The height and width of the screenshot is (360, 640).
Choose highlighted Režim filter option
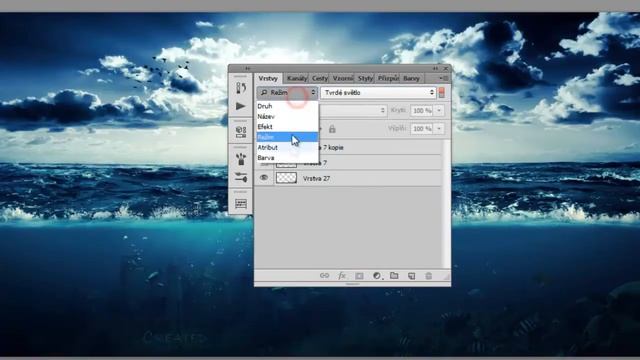coord(287,137)
